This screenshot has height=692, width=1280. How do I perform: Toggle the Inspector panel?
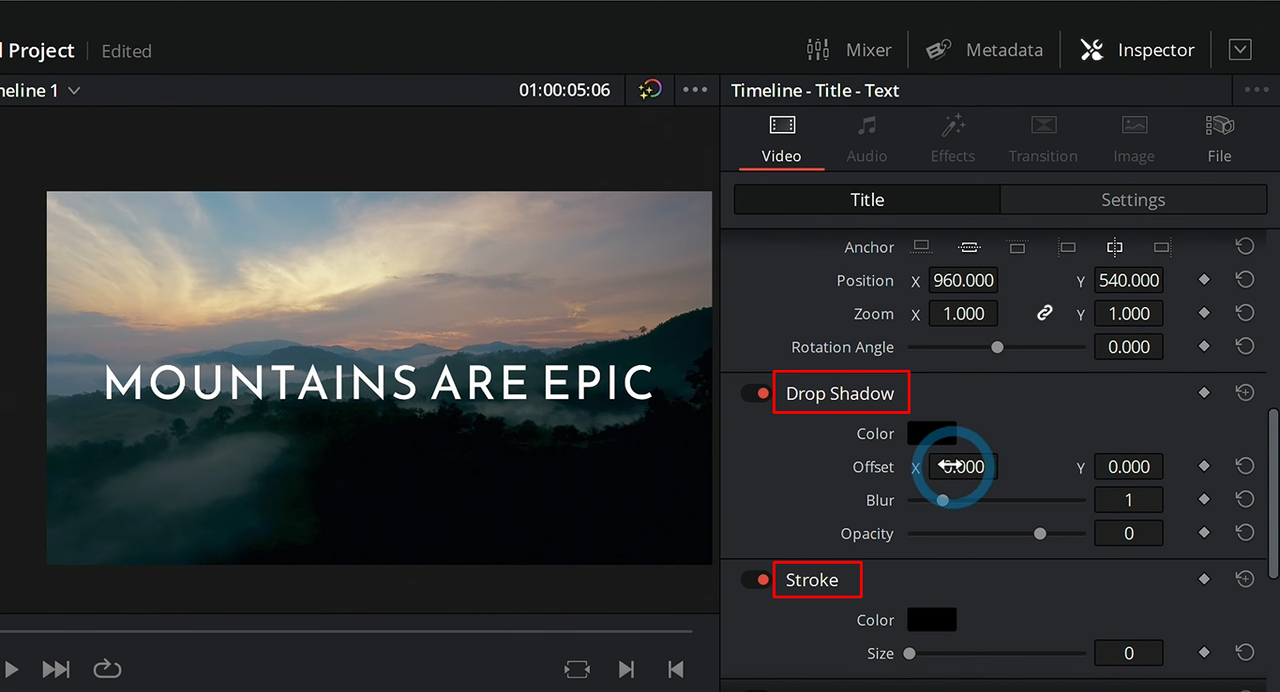pos(1137,50)
